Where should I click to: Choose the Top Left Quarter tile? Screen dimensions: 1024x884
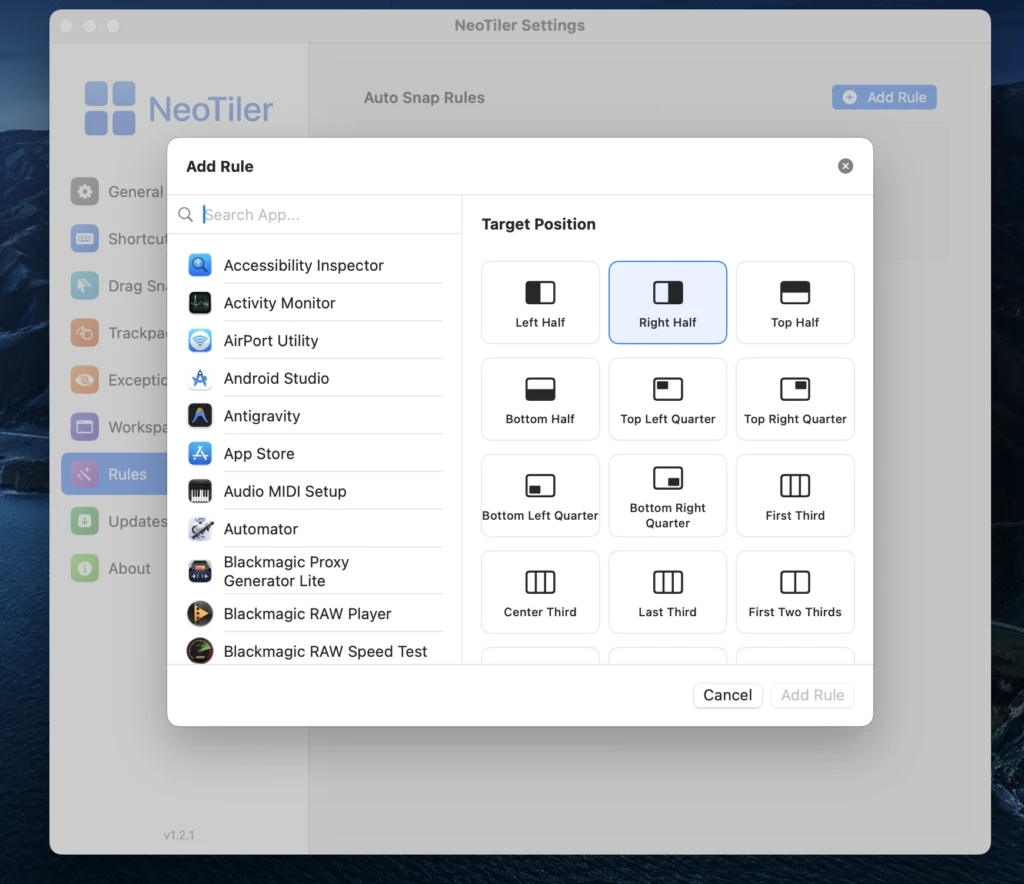(667, 399)
